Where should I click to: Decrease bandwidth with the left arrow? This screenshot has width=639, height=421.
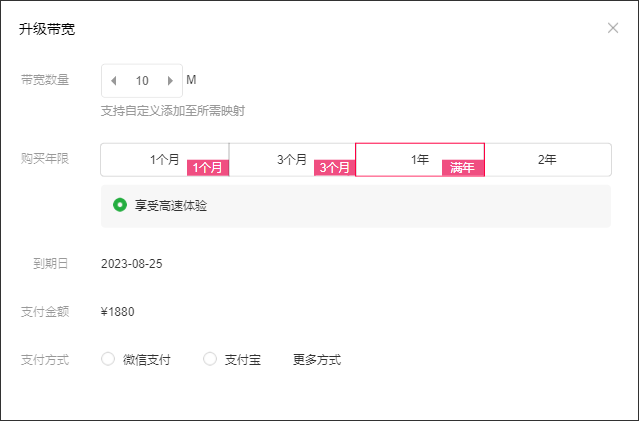point(114,81)
